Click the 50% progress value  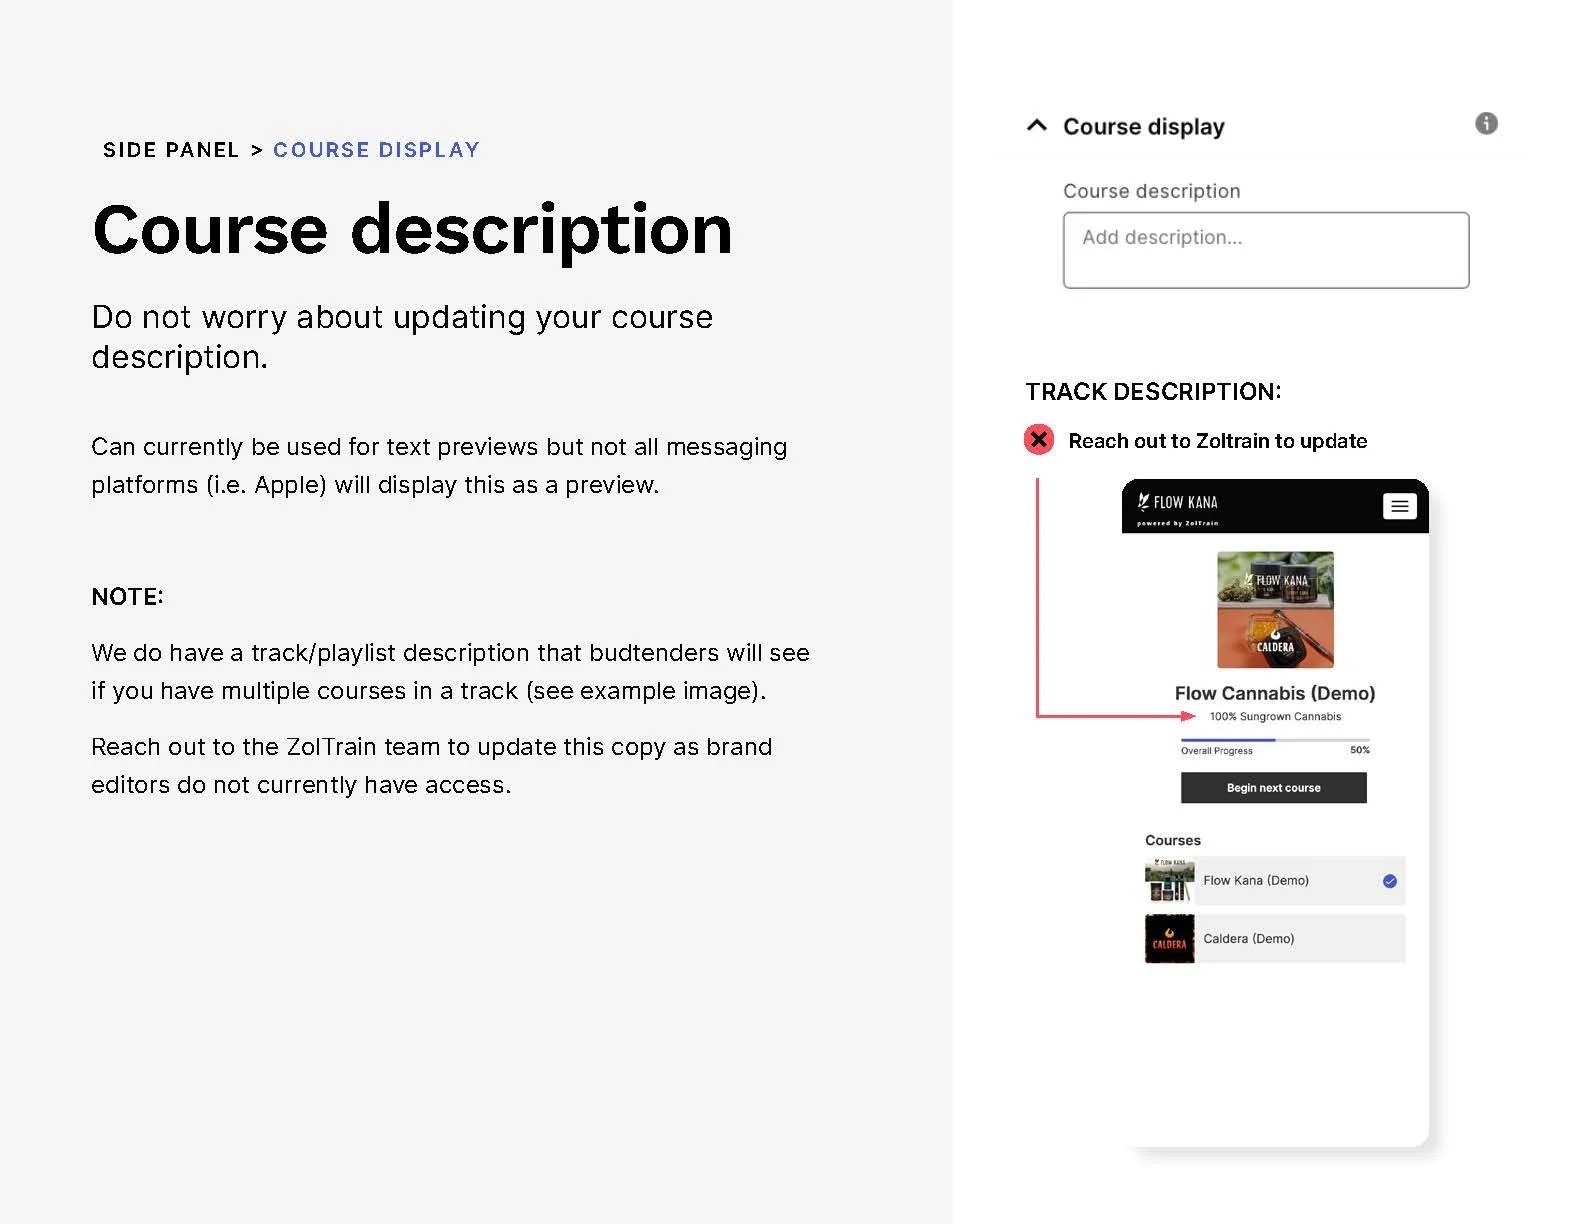tap(1360, 750)
